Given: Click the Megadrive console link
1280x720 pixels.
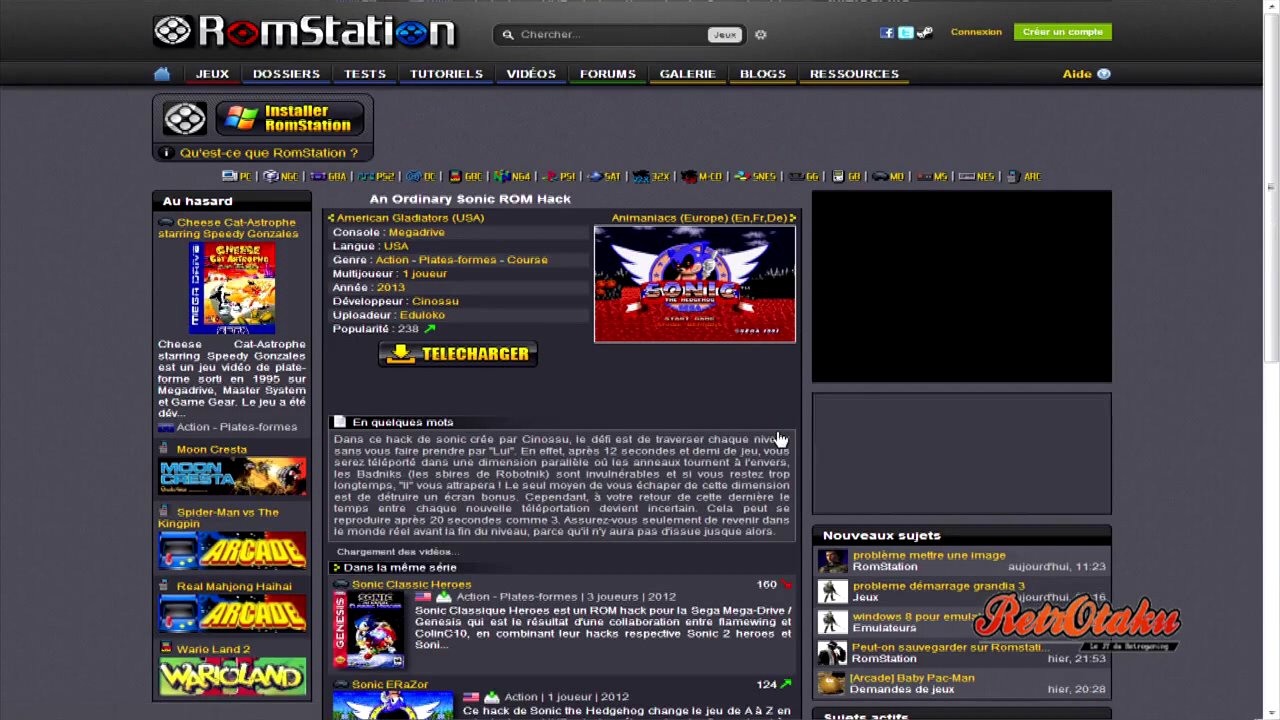Looking at the screenshot, I should pos(416,233).
